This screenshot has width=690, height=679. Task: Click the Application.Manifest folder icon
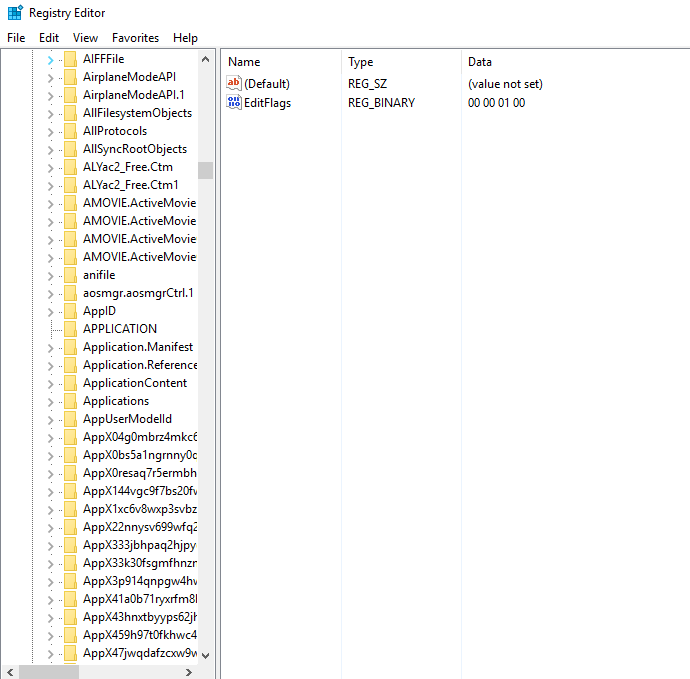[70, 347]
